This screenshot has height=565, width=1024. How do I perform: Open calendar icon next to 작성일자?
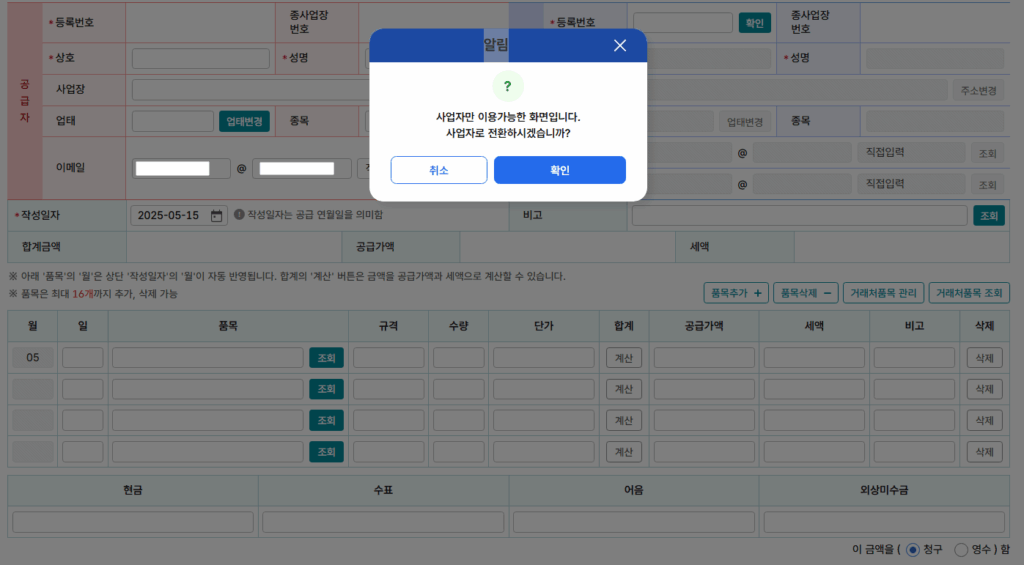216,216
